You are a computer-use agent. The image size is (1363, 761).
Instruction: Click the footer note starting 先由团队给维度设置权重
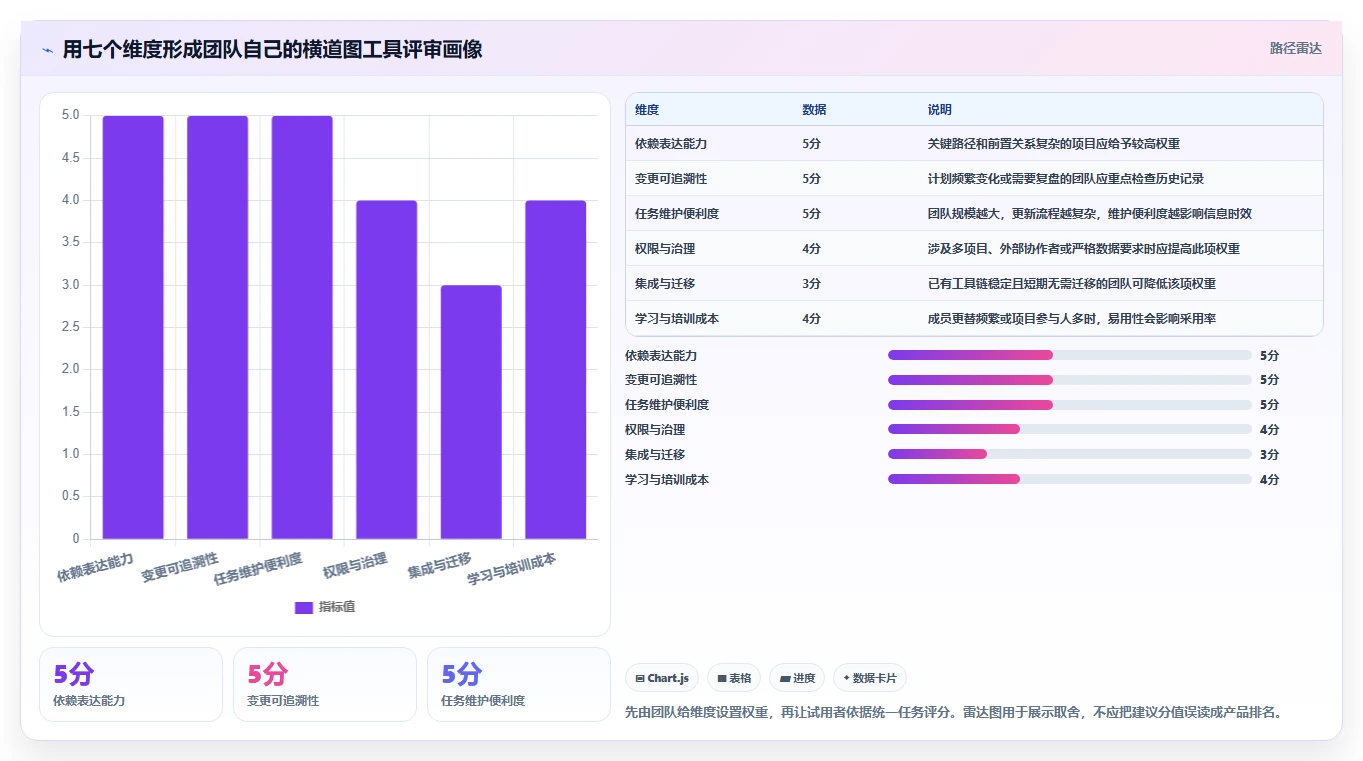click(954, 713)
